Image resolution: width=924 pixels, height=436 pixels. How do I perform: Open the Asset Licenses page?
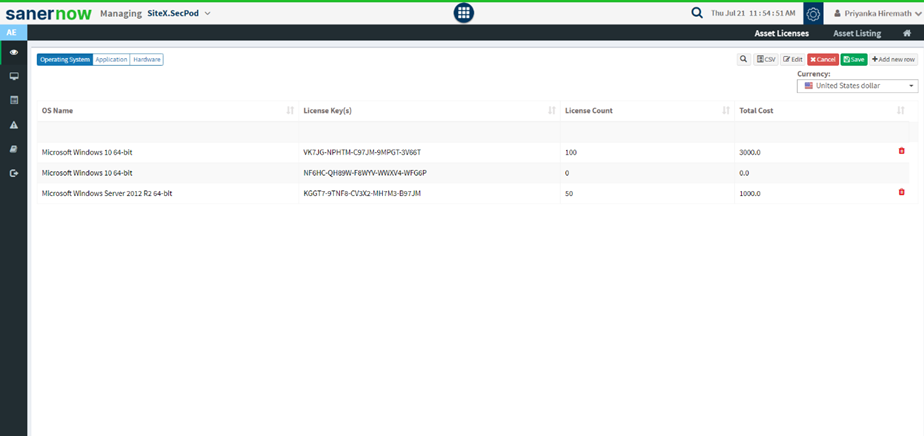point(781,34)
